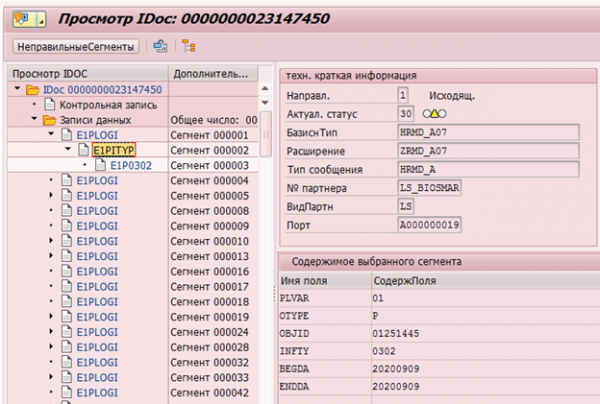Image resolution: width=600 pixels, height=404 pixels.
Task: Click the document icon beside E1P0302
Action: [x=99, y=165]
